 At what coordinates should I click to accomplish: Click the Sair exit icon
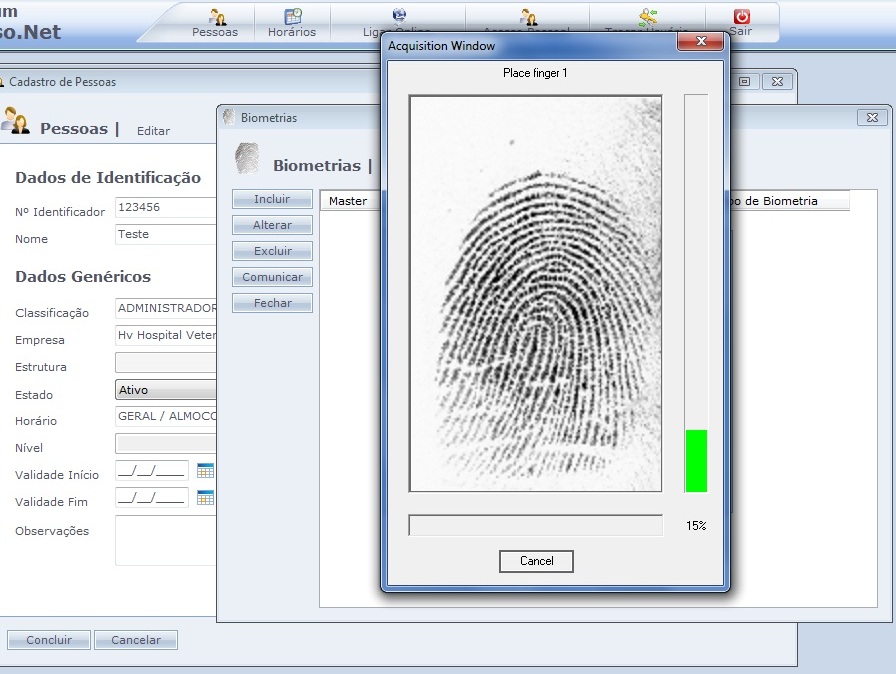(741, 18)
